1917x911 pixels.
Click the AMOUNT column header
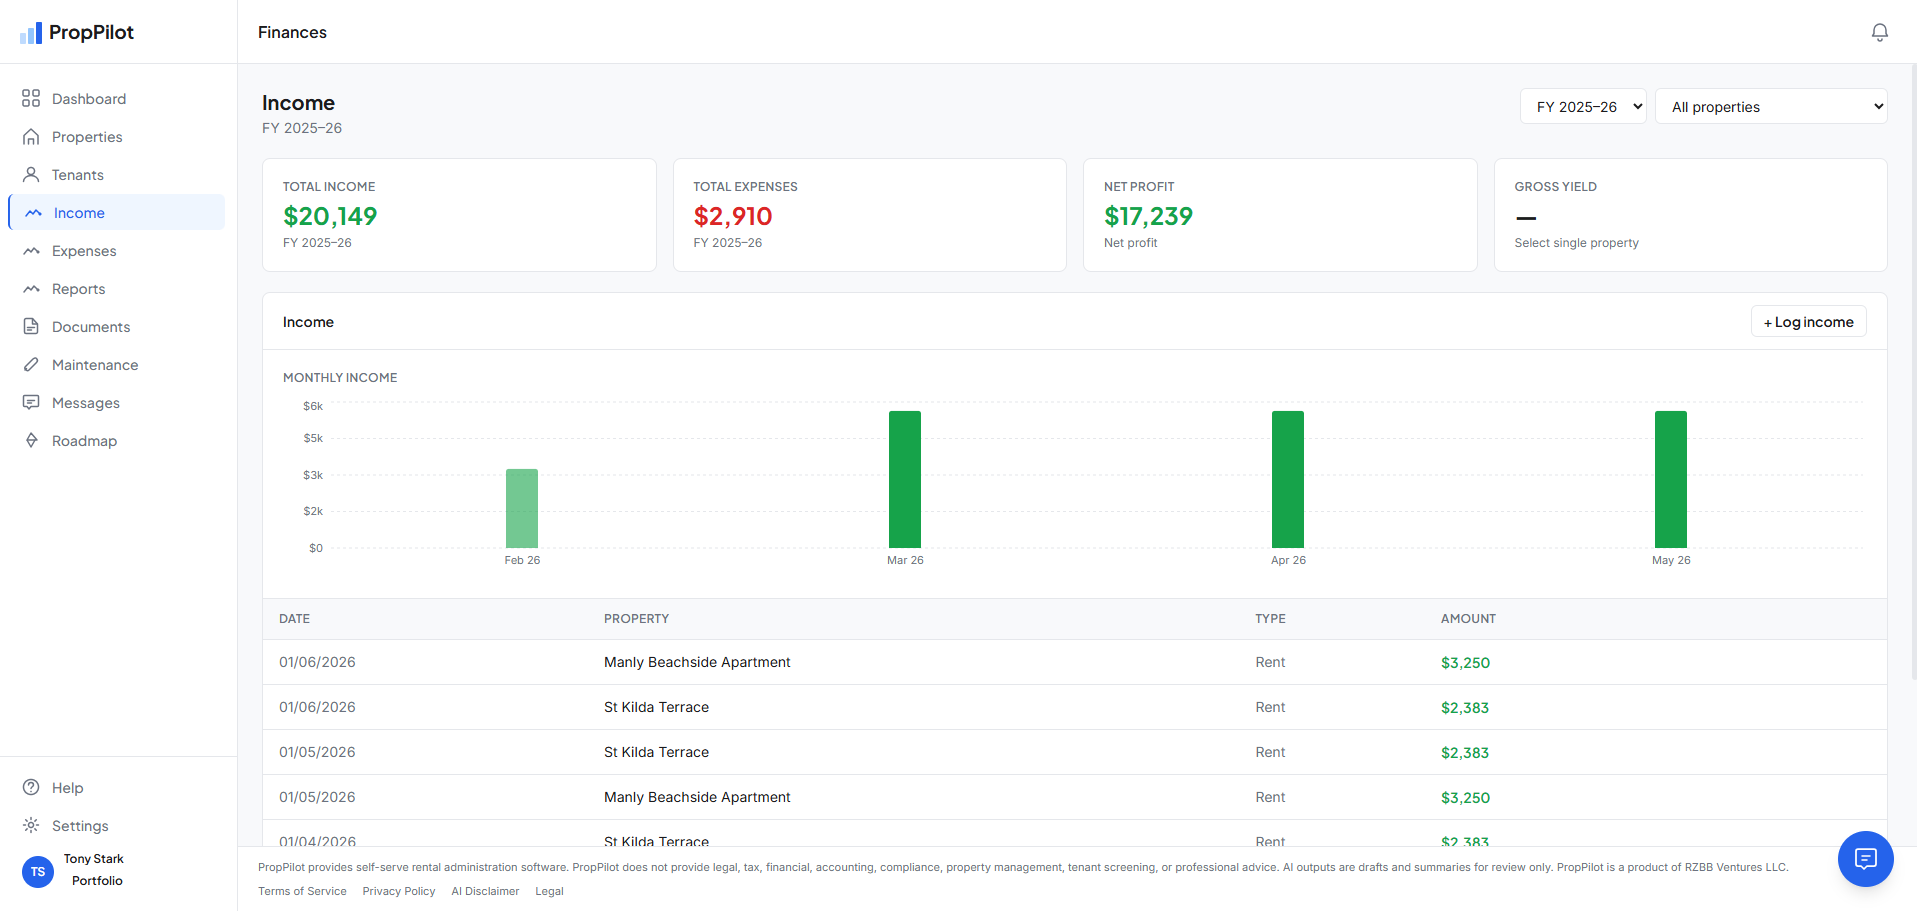(1468, 619)
